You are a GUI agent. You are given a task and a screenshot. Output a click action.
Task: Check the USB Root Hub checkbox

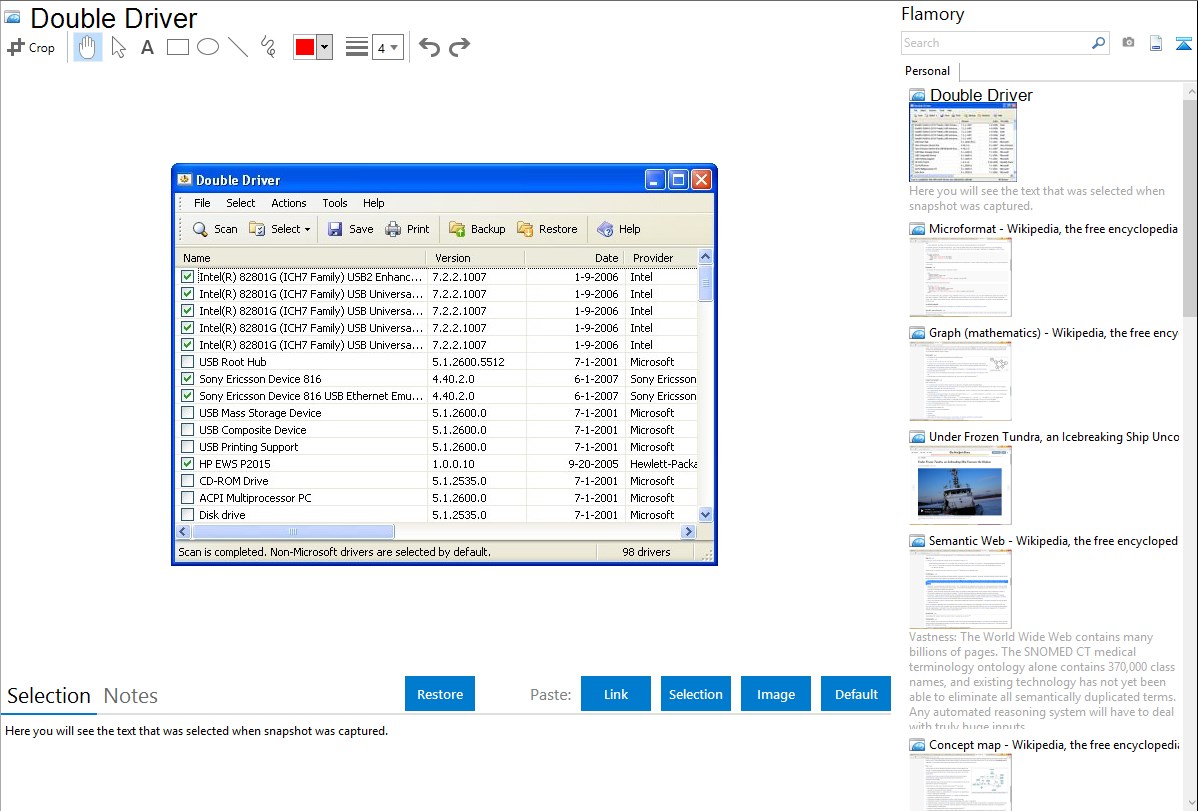point(187,362)
